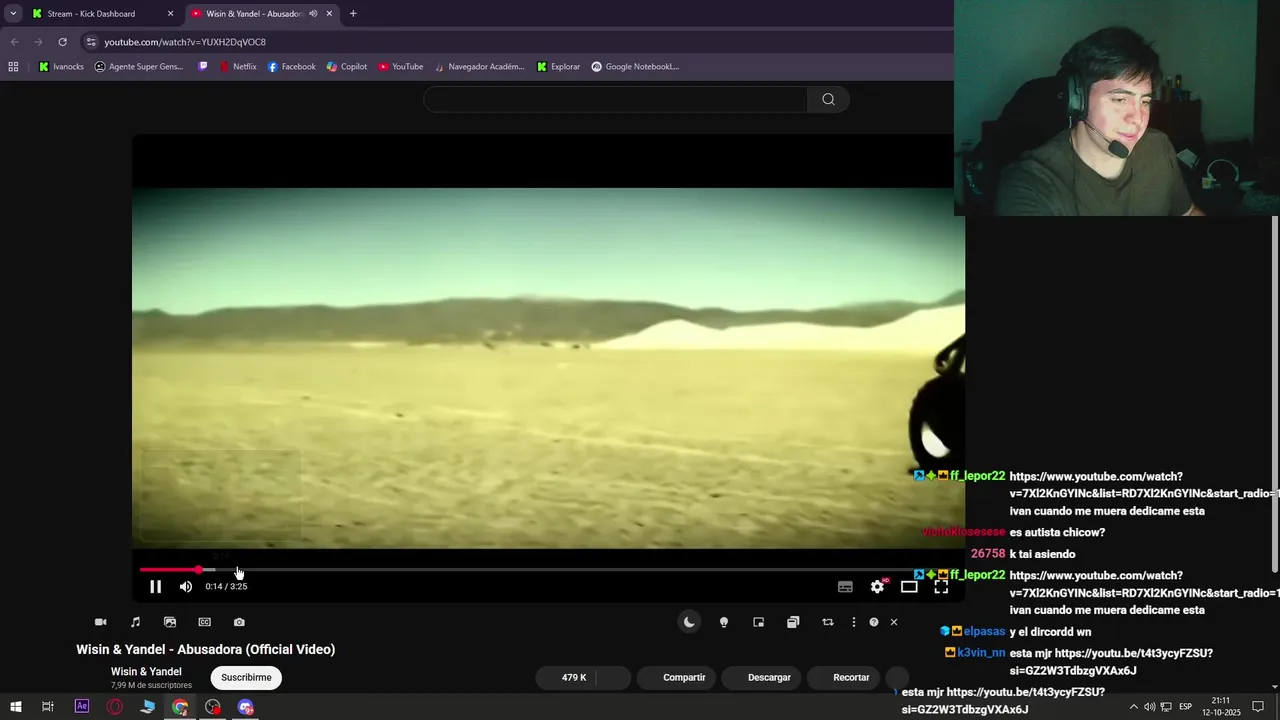Open the notification center icon
Screen dimensions: 1280x720
(x=1258, y=707)
